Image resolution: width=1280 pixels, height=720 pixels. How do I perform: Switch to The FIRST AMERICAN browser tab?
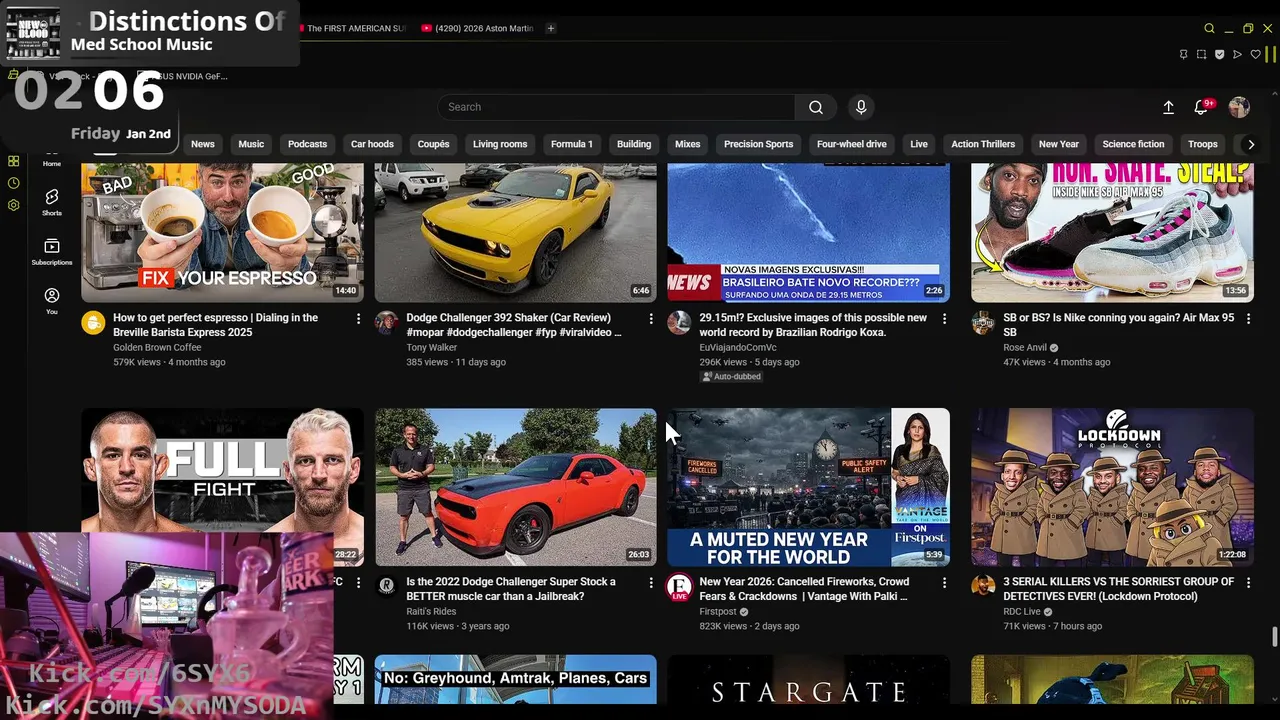354,28
